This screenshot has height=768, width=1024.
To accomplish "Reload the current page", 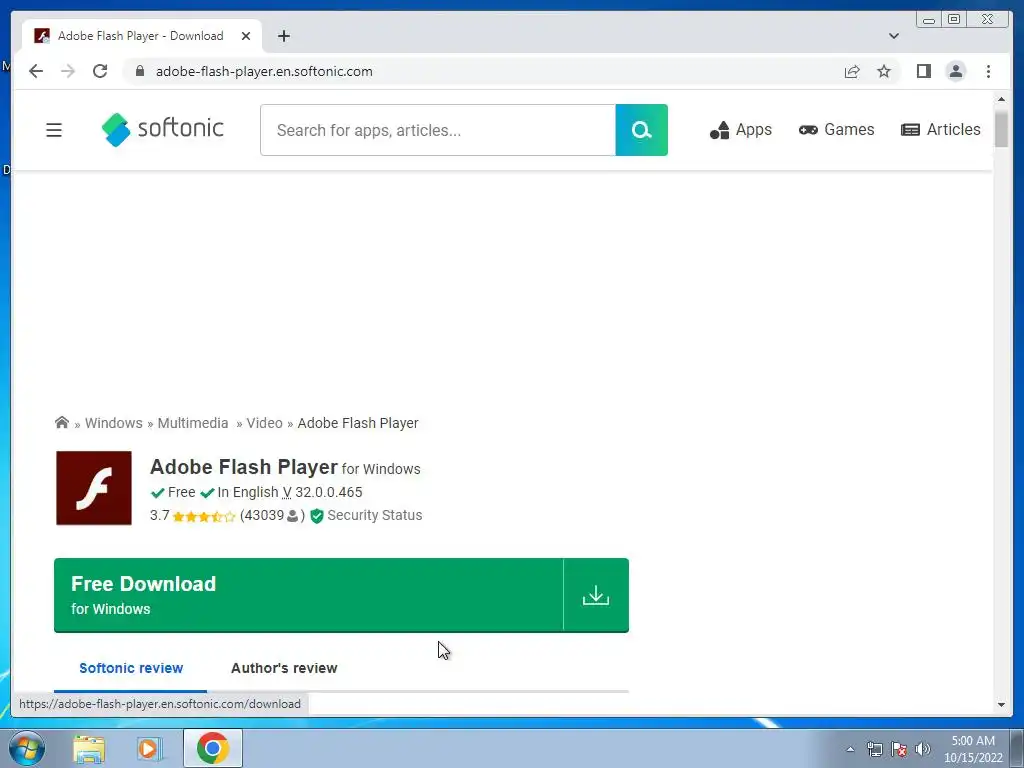I will (100, 71).
